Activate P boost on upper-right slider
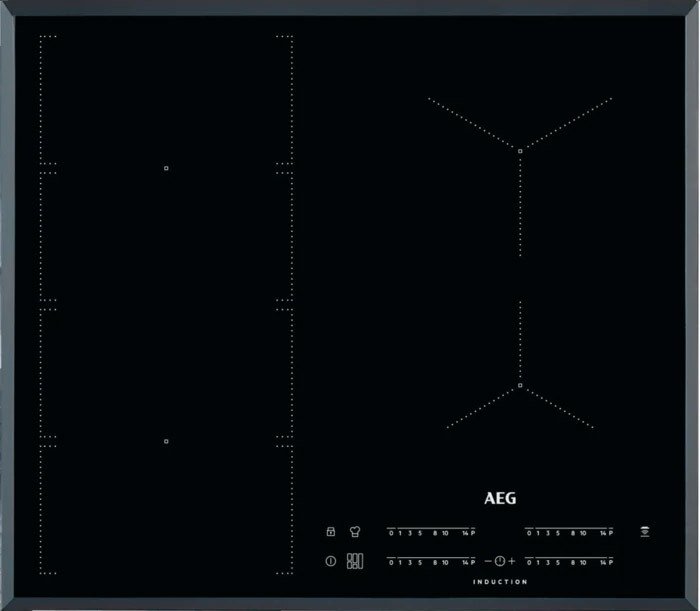The image size is (700, 611). pyautogui.click(x=611, y=533)
